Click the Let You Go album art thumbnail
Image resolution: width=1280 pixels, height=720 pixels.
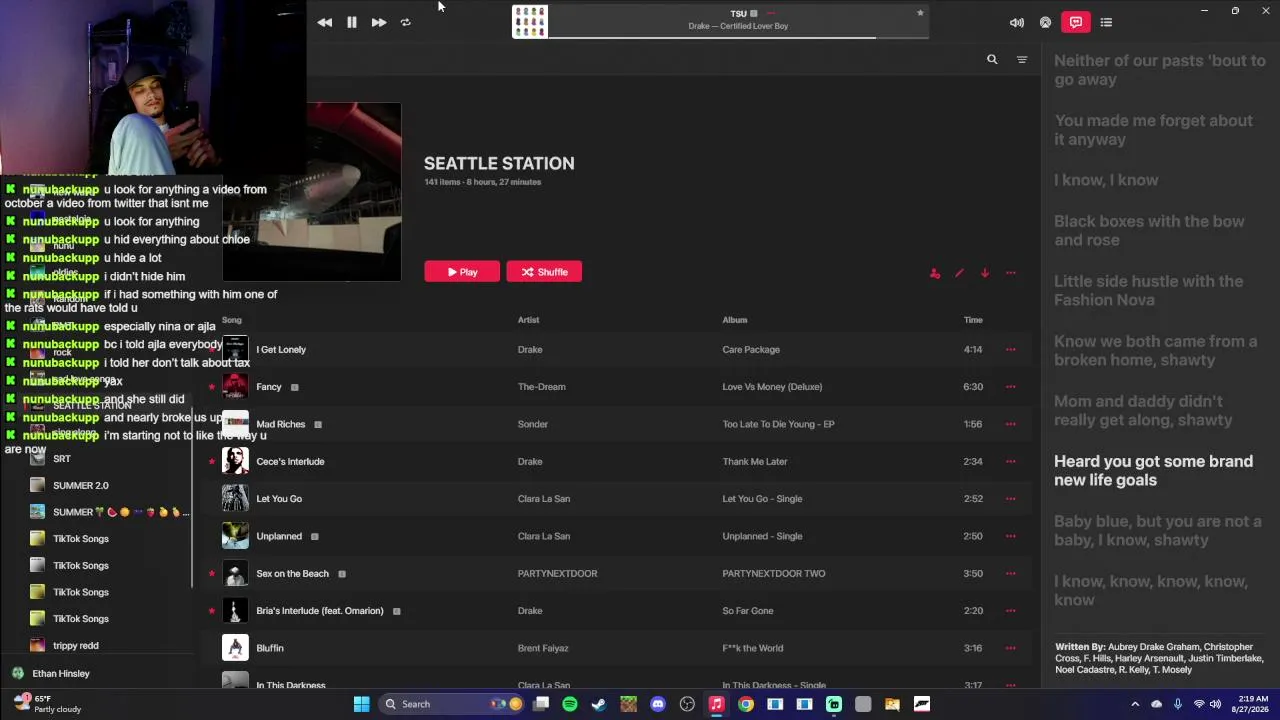235,499
